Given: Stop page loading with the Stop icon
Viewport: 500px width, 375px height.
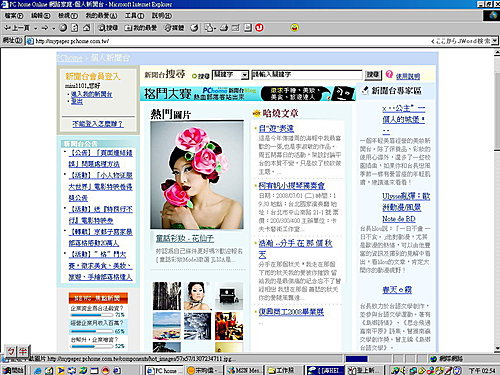Looking at the screenshot, I should pyautogui.click(x=63, y=28).
